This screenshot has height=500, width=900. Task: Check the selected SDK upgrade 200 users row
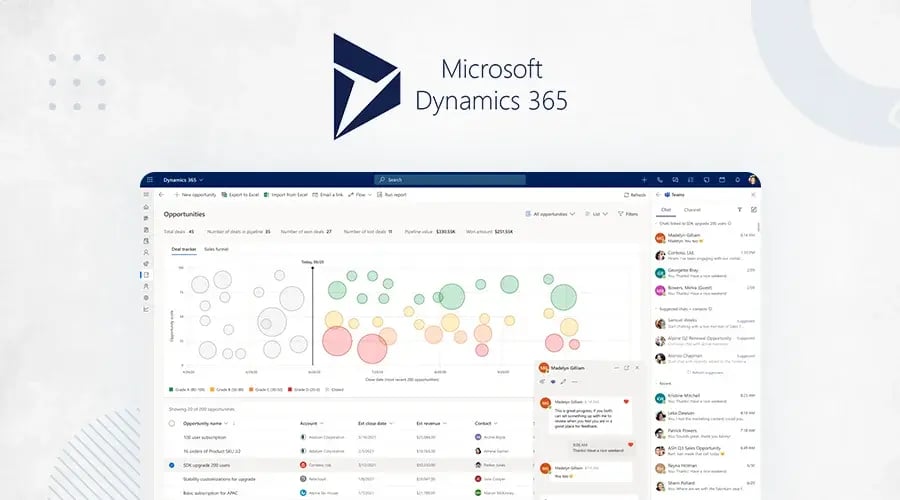(x=171, y=465)
